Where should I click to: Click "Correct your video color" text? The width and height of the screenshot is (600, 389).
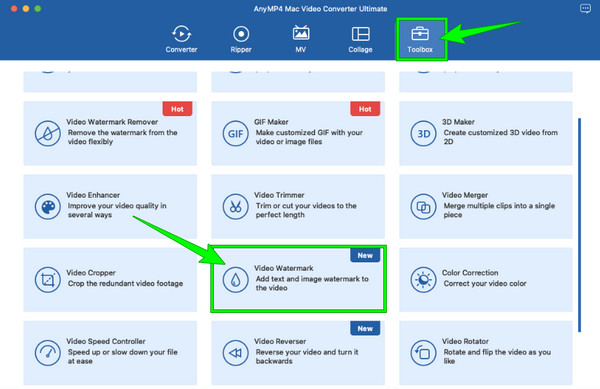click(485, 283)
